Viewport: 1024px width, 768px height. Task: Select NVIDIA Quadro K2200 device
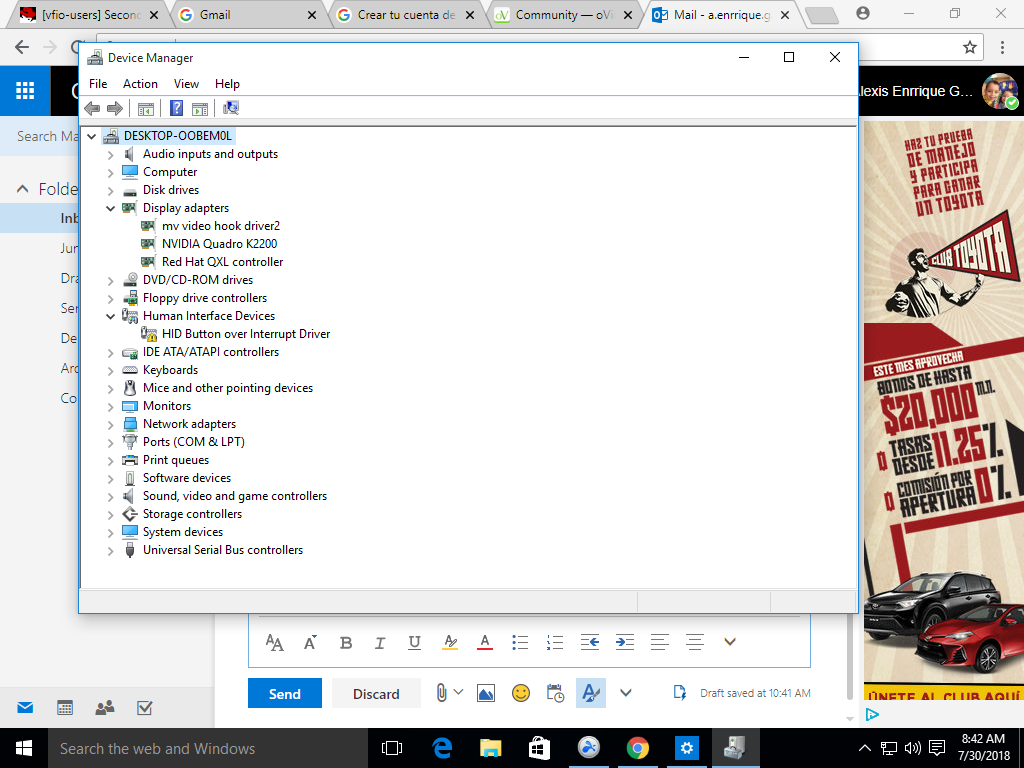(x=219, y=244)
